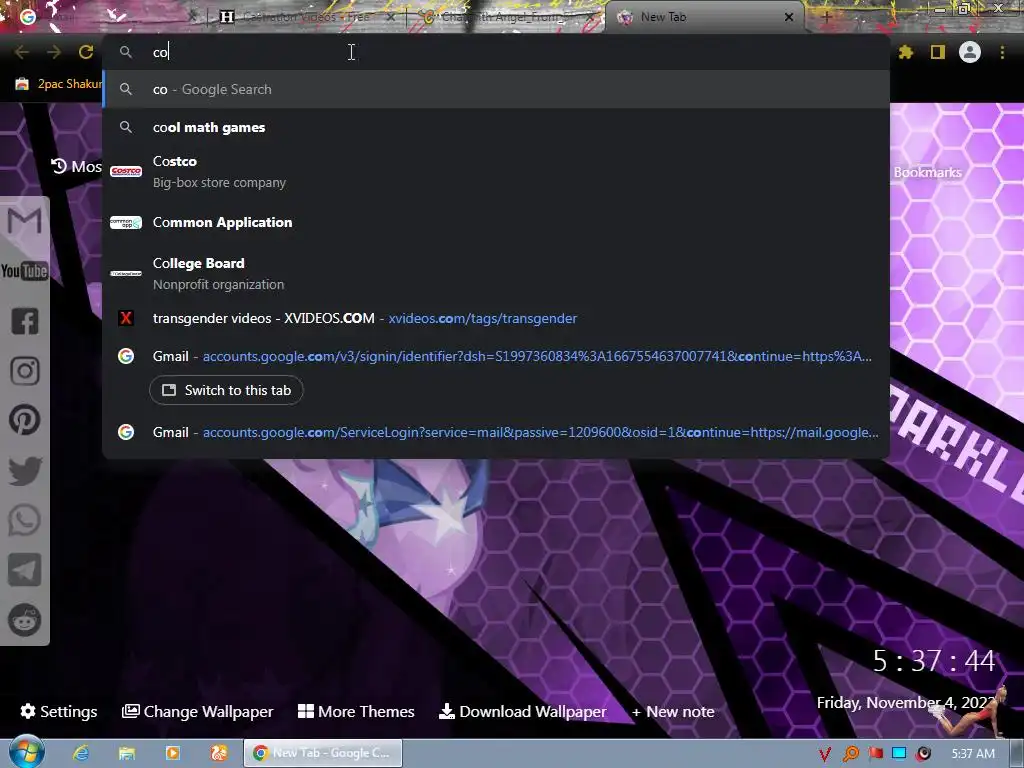Open Gmail icon in sidebar
The width and height of the screenshot is (1024, 768).
[x=24, y=221]
